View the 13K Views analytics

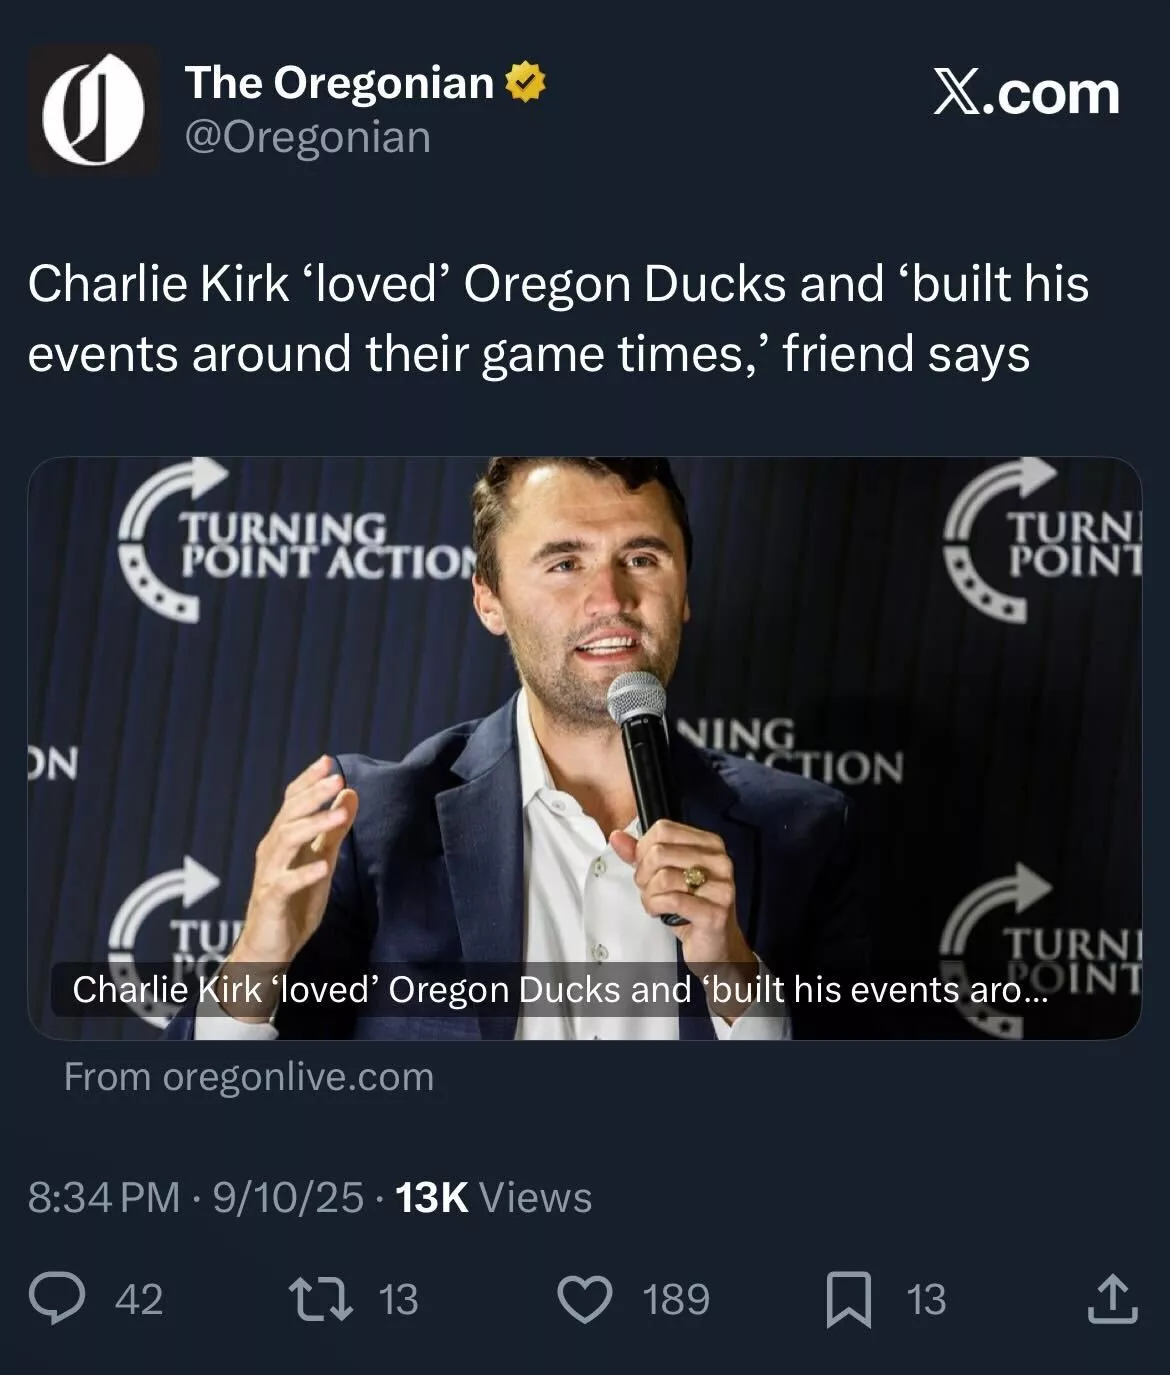494,1197
